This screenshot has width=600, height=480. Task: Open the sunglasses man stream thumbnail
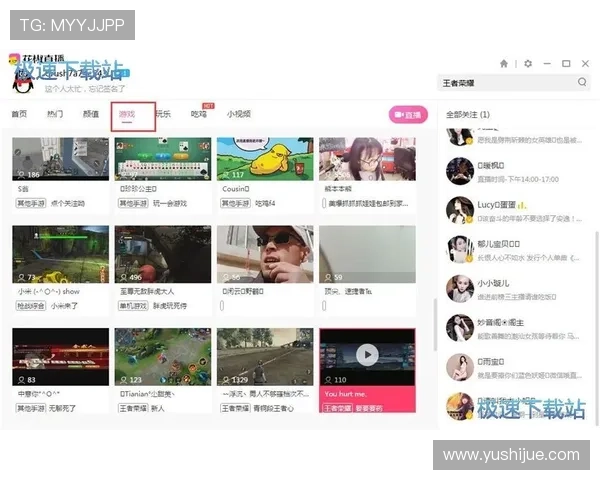tap(265, 254)
